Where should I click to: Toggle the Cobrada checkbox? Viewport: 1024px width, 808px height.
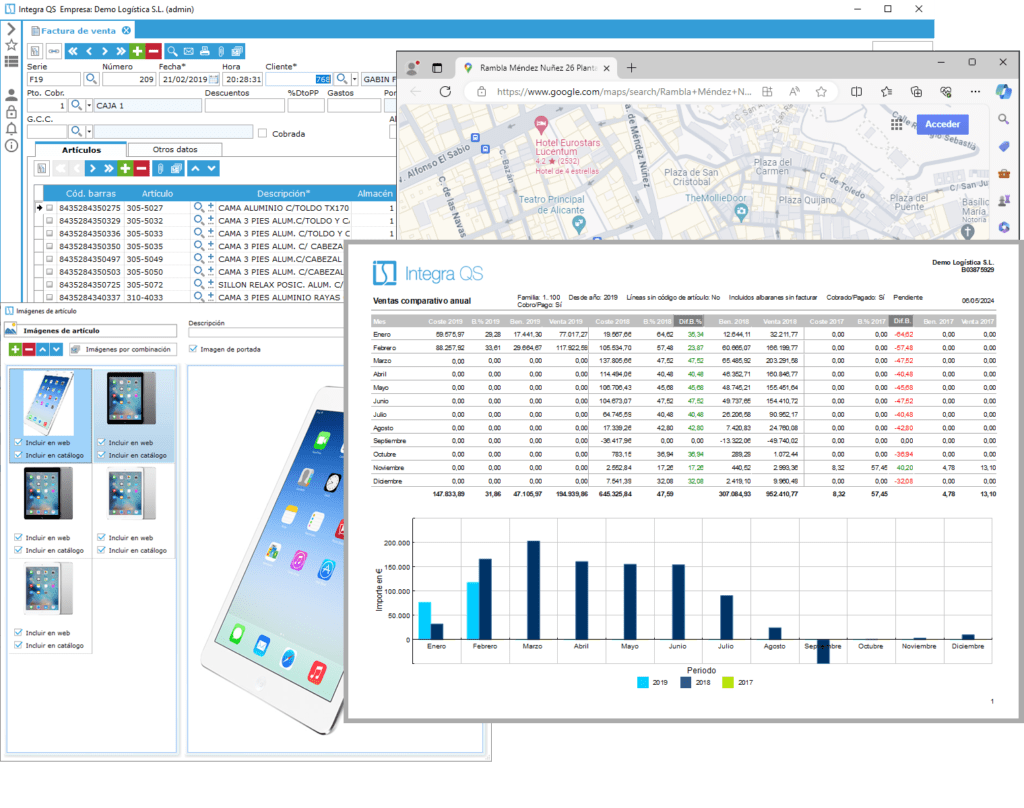point(263,133)
